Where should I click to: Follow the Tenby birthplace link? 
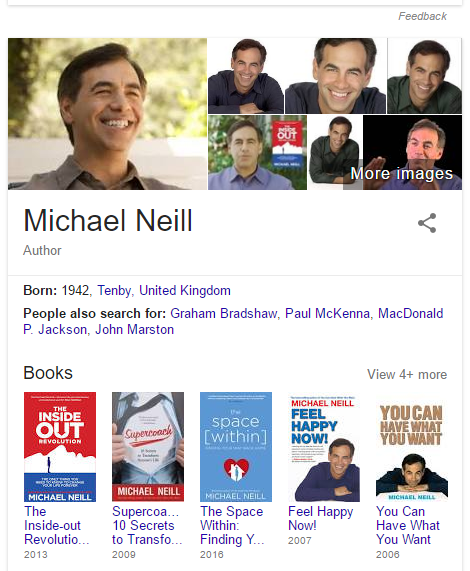point(114,291)
